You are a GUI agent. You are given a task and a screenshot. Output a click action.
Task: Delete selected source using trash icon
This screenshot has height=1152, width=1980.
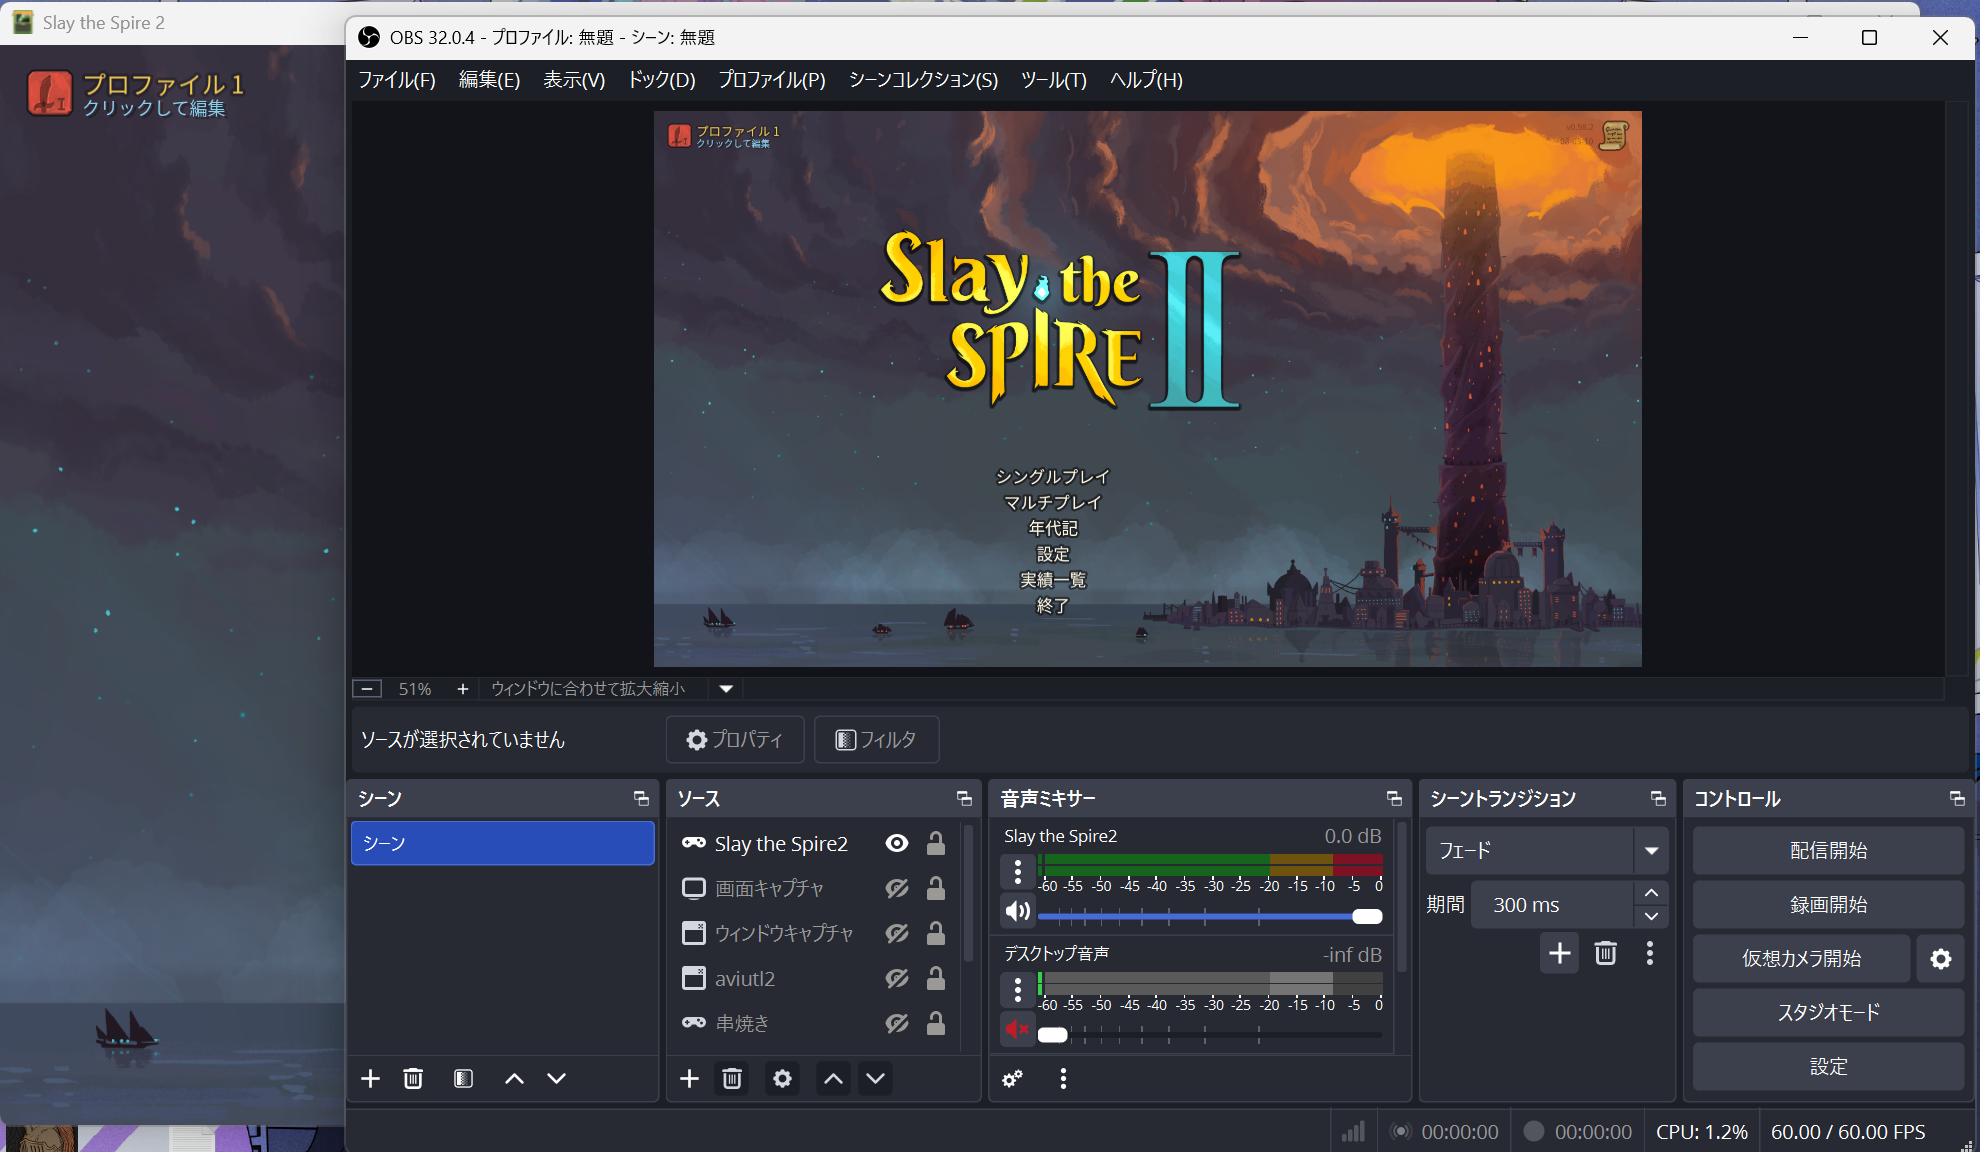pos(732,1078)
